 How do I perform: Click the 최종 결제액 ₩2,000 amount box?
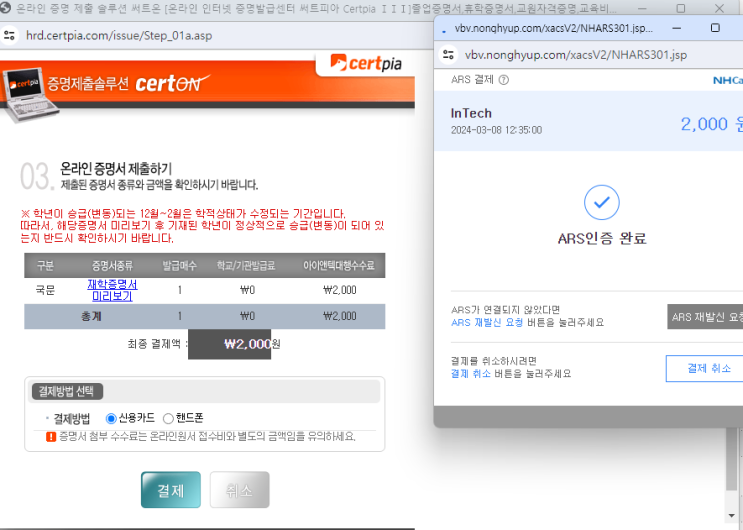point(229,344)
